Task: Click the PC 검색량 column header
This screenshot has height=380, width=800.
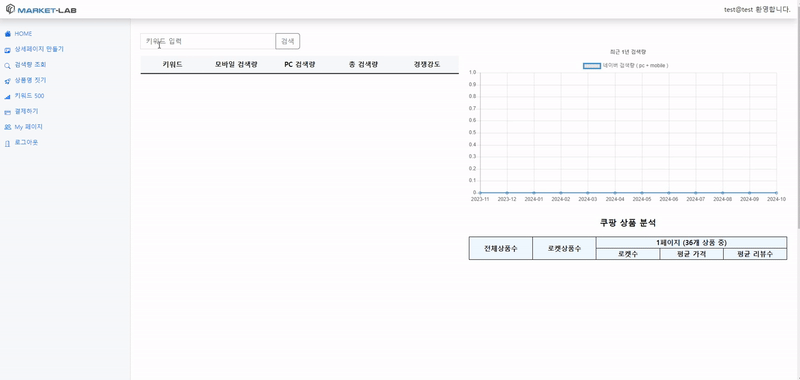Action: 299,65
